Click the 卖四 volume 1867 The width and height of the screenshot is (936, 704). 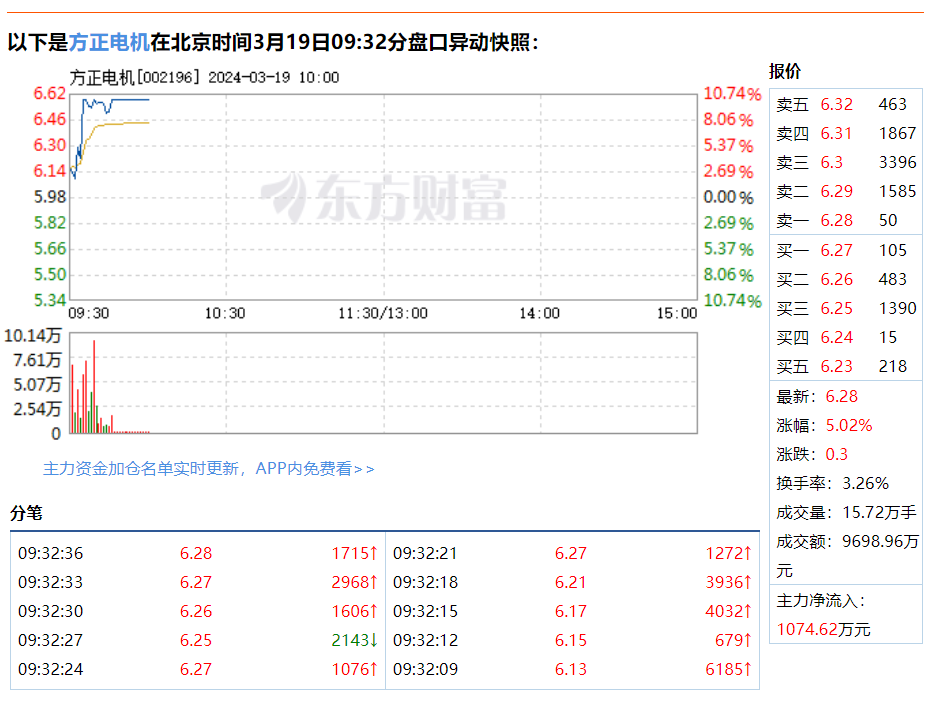click(897, 133)
